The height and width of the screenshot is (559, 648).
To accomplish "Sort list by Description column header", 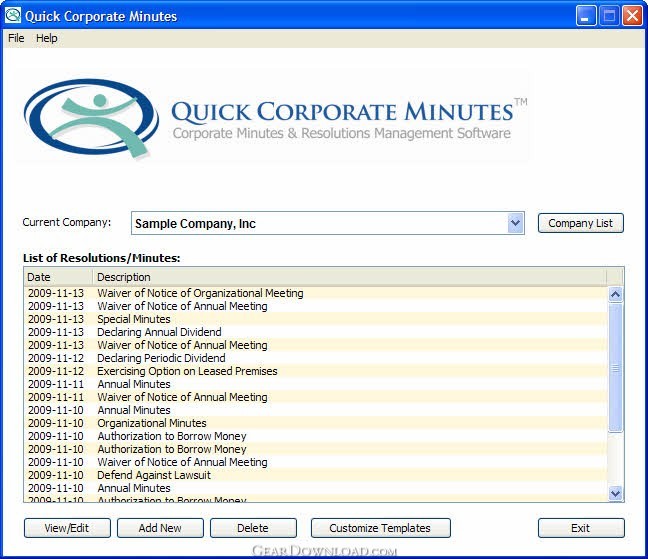I will point(350,277).
